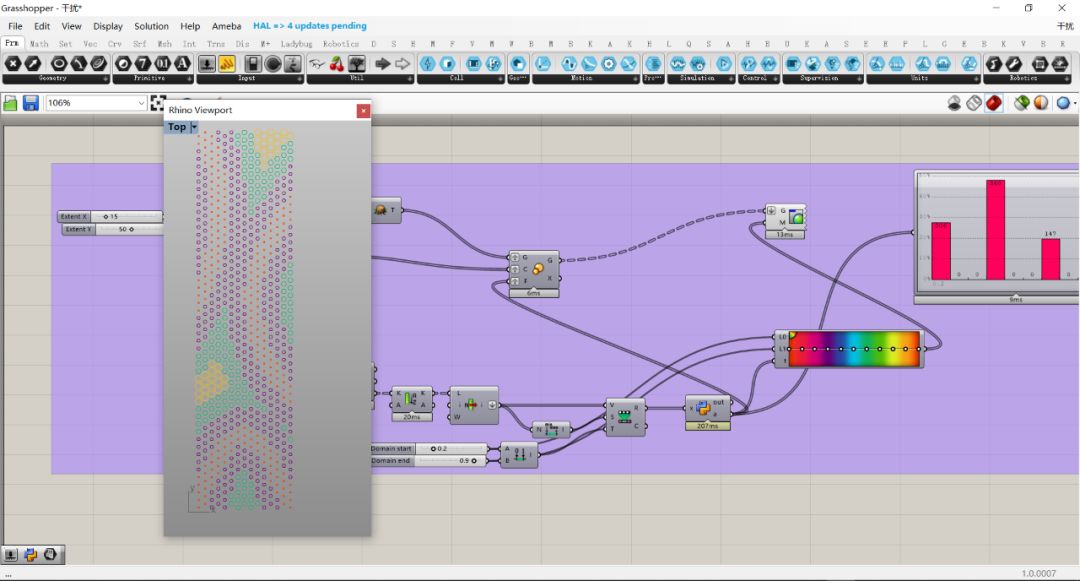Click the glasses icon in Util panel
The width and height of the screenshot is (1080, 581).
pos(316,63)
